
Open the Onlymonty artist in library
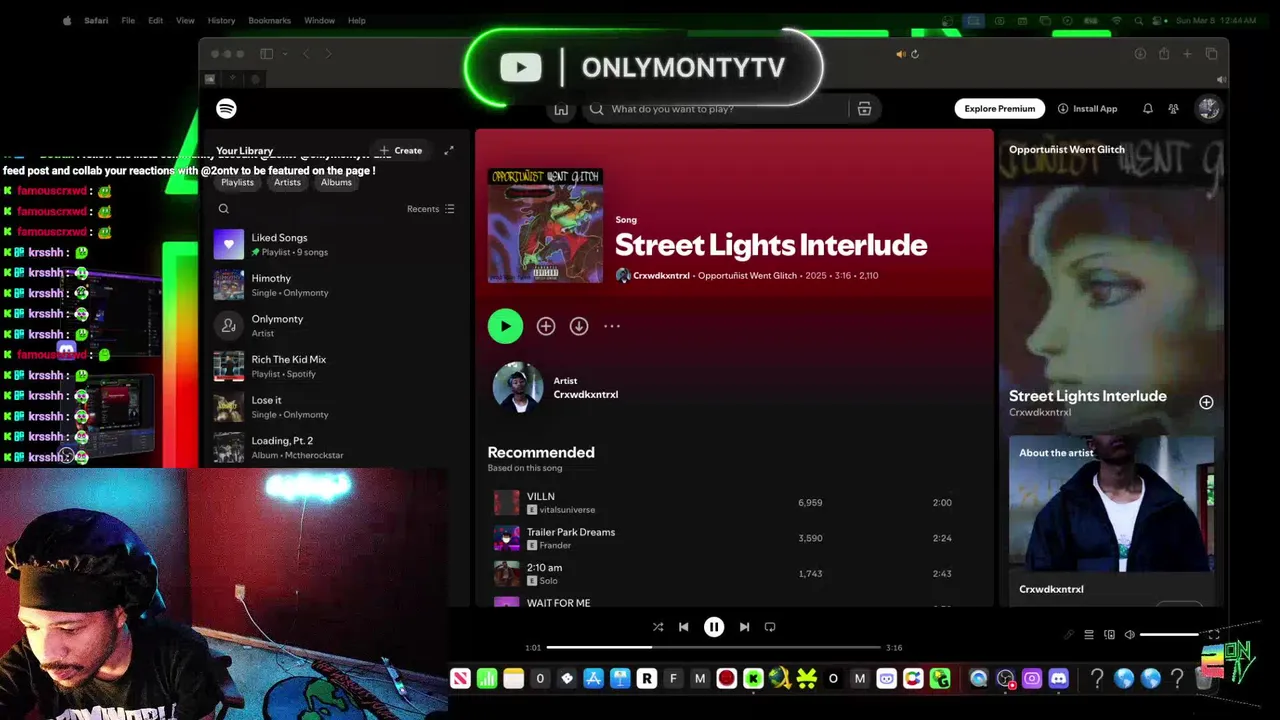click(x=335, y=326)
